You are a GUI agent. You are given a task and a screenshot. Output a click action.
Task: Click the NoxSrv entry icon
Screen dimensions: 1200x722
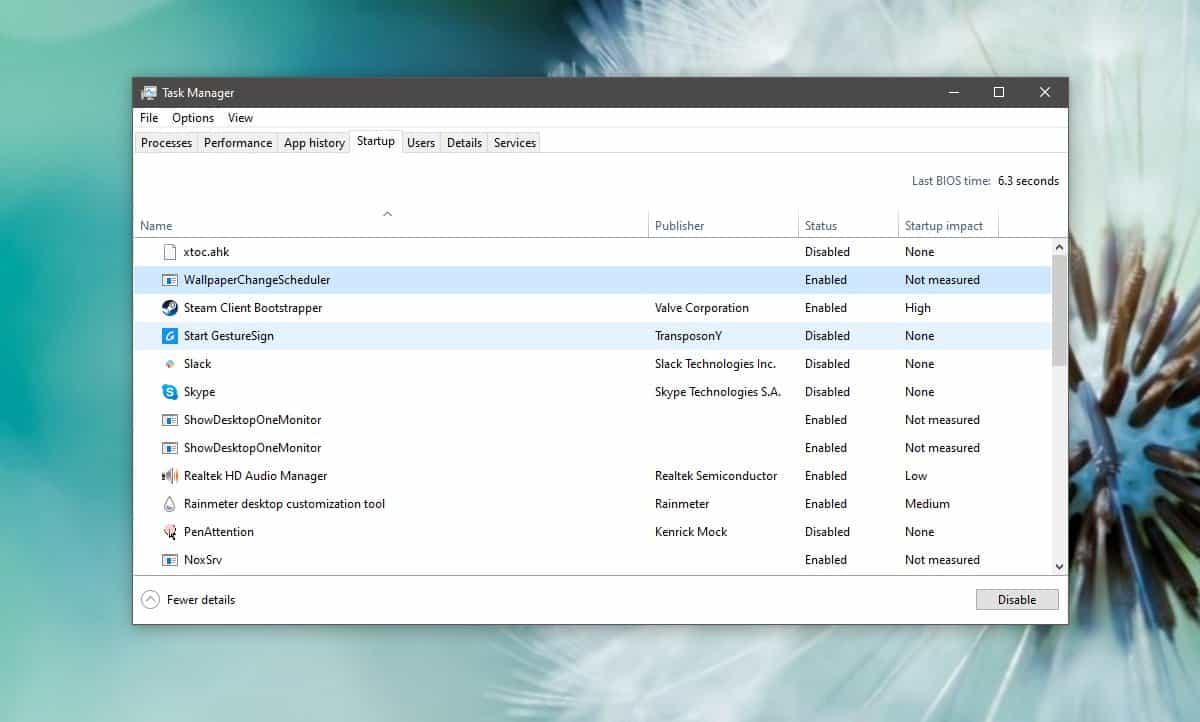tap(169, 560)
